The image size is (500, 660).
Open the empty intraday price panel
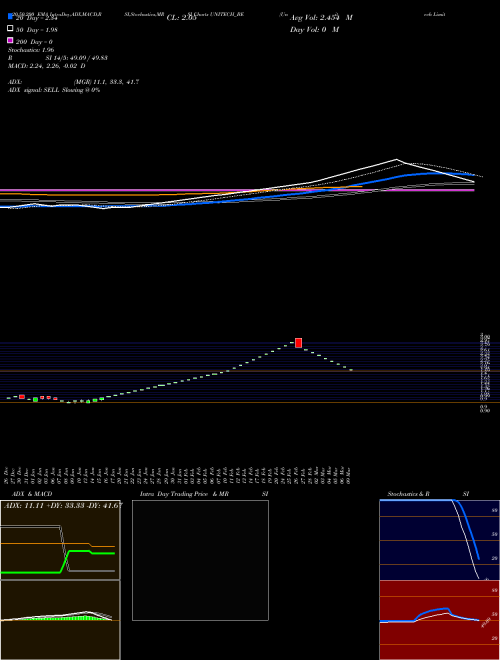[200, 560]
